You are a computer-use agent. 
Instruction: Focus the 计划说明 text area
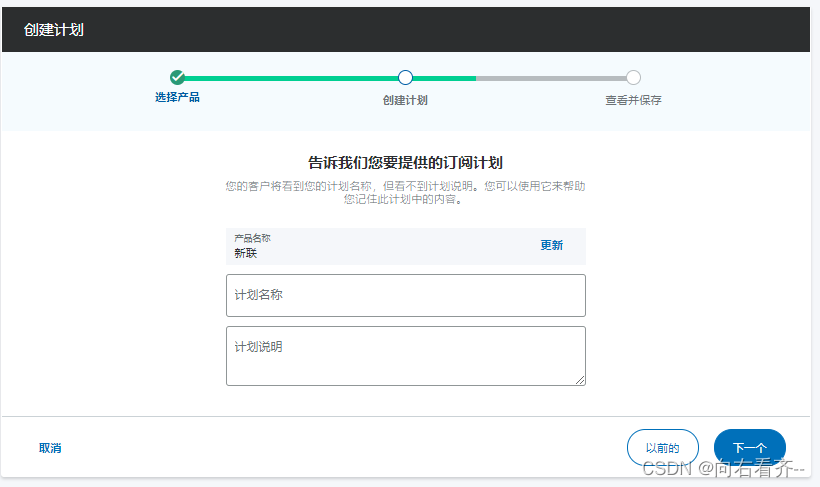(406, 356)
